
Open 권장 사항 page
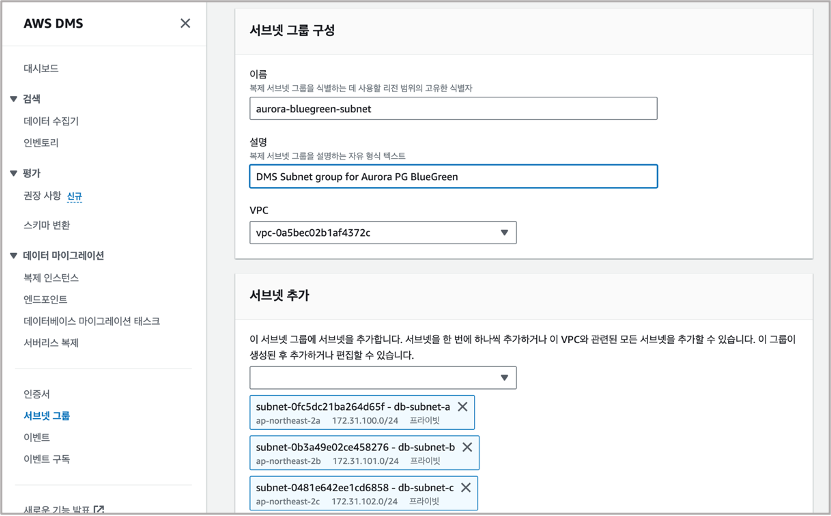coord(42,195)
